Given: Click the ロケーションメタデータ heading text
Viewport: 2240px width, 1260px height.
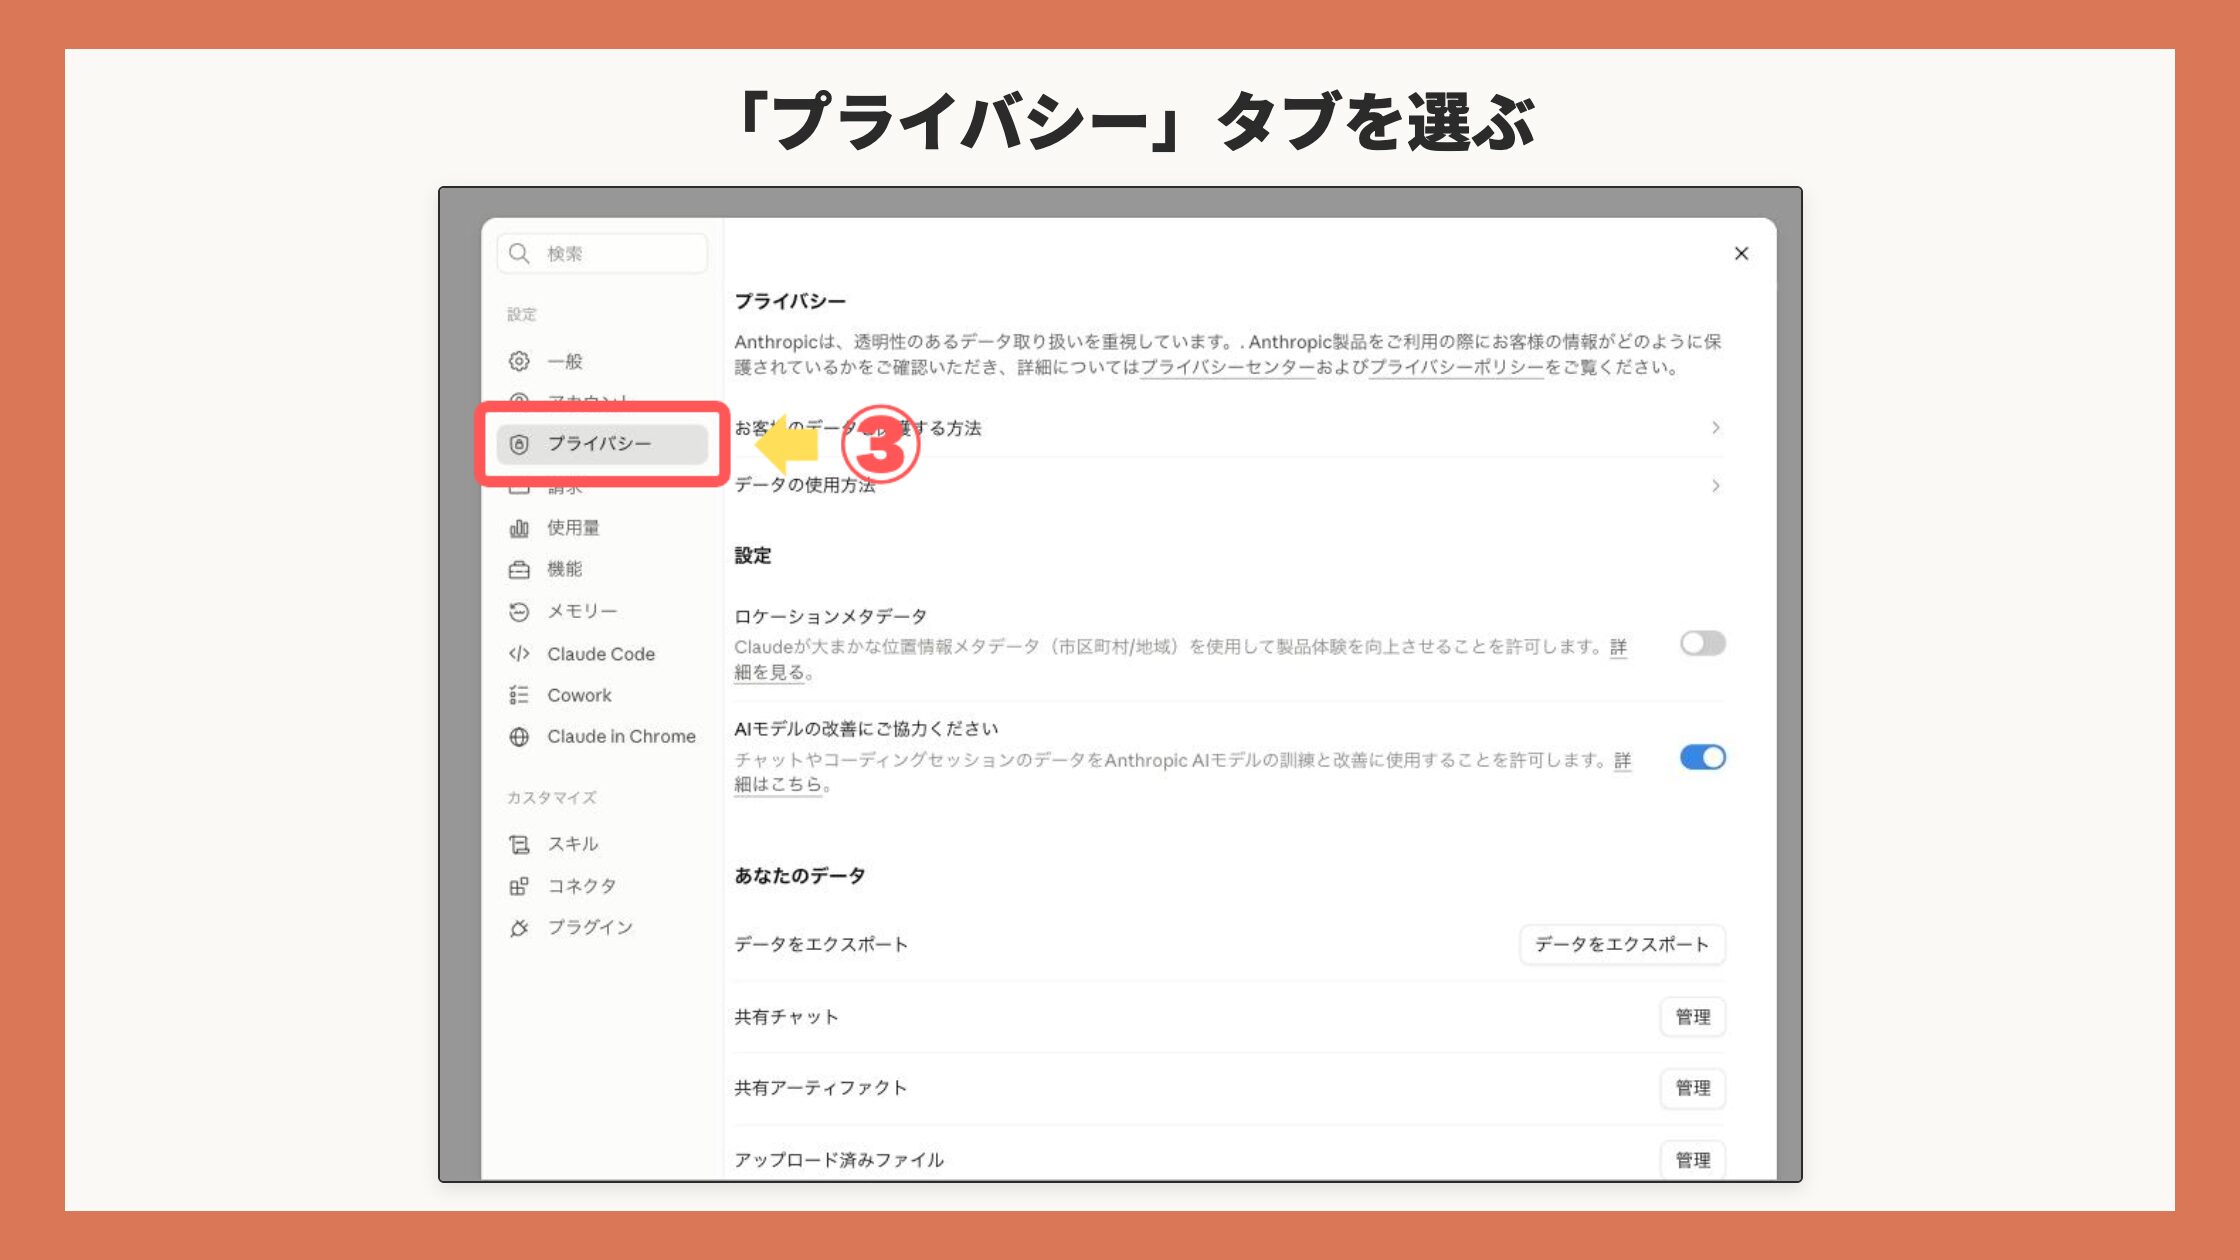Looking at the screenshot, I should 830,616.
